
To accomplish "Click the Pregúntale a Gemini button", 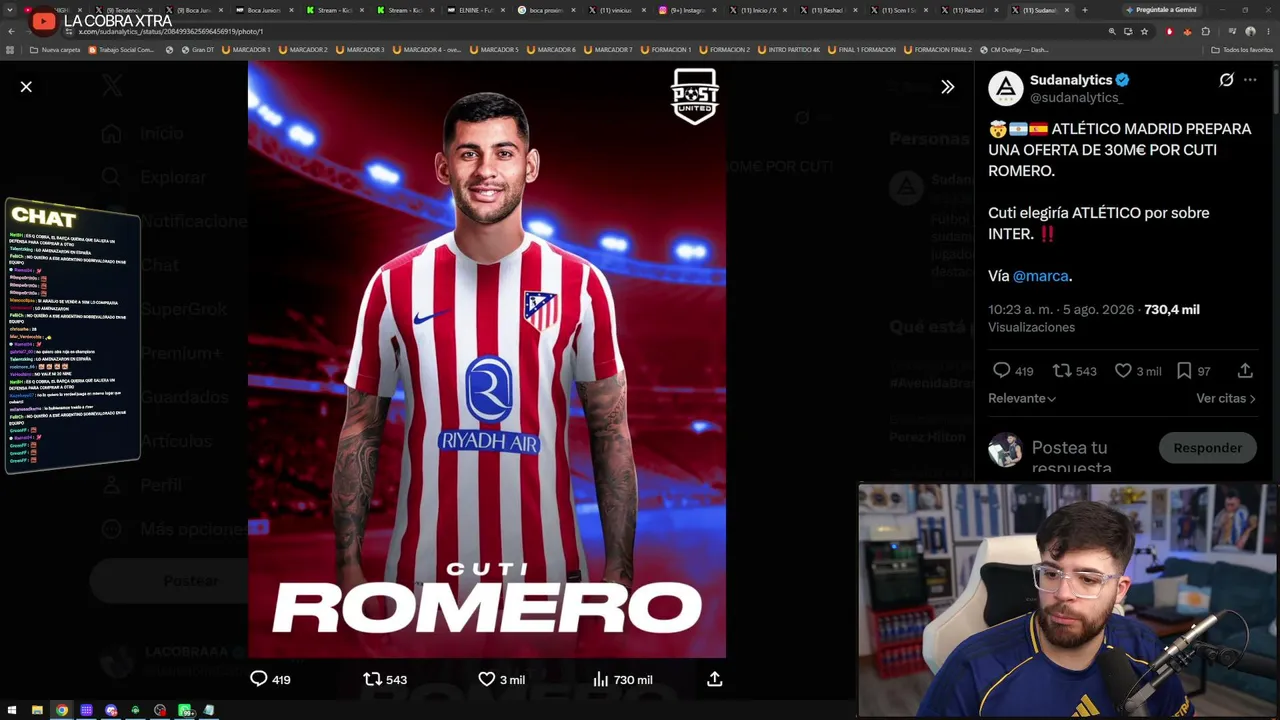I will click(x=1160, y=10).
